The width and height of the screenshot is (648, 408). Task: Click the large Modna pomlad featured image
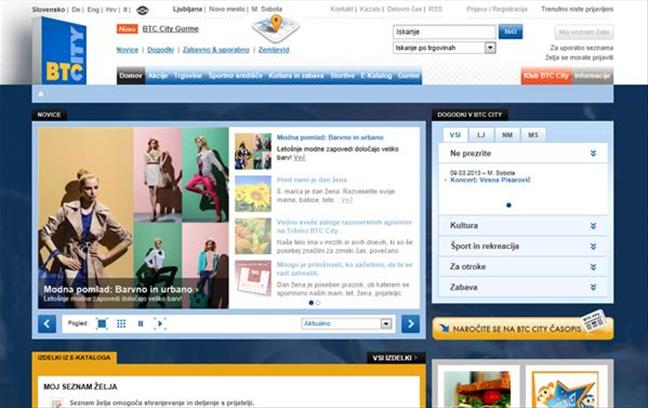133,218
